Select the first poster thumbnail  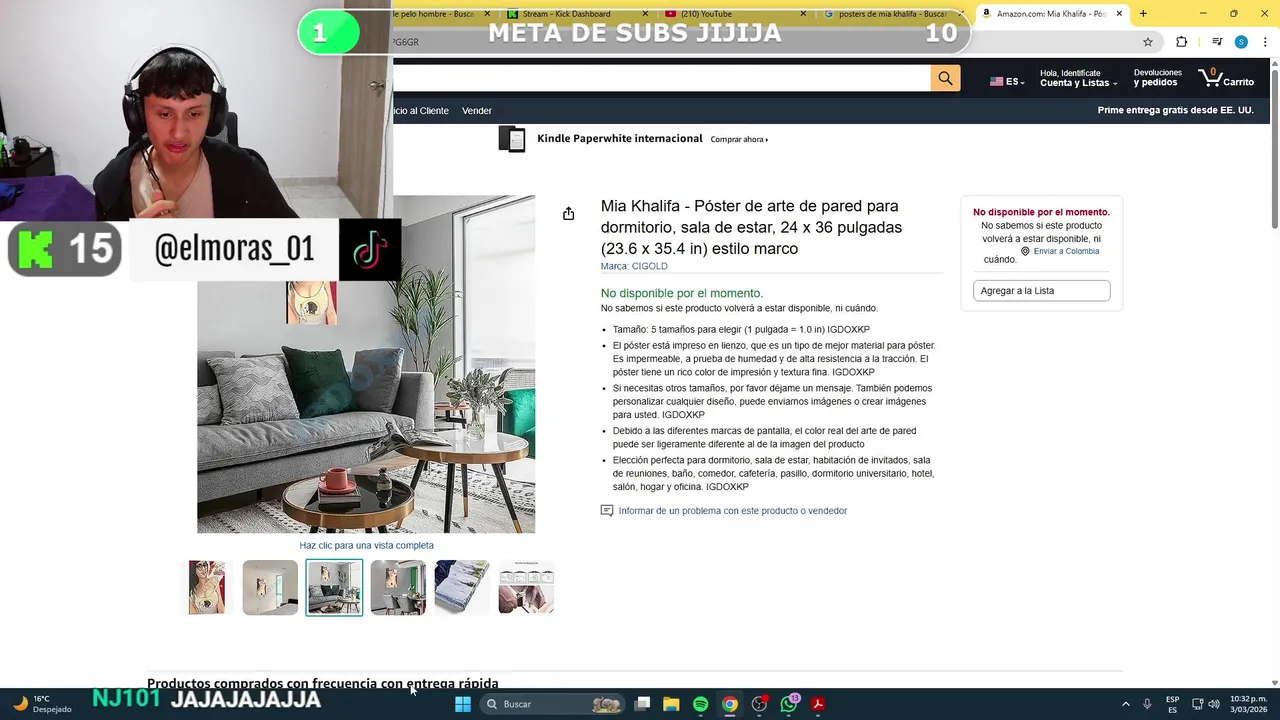206,588
